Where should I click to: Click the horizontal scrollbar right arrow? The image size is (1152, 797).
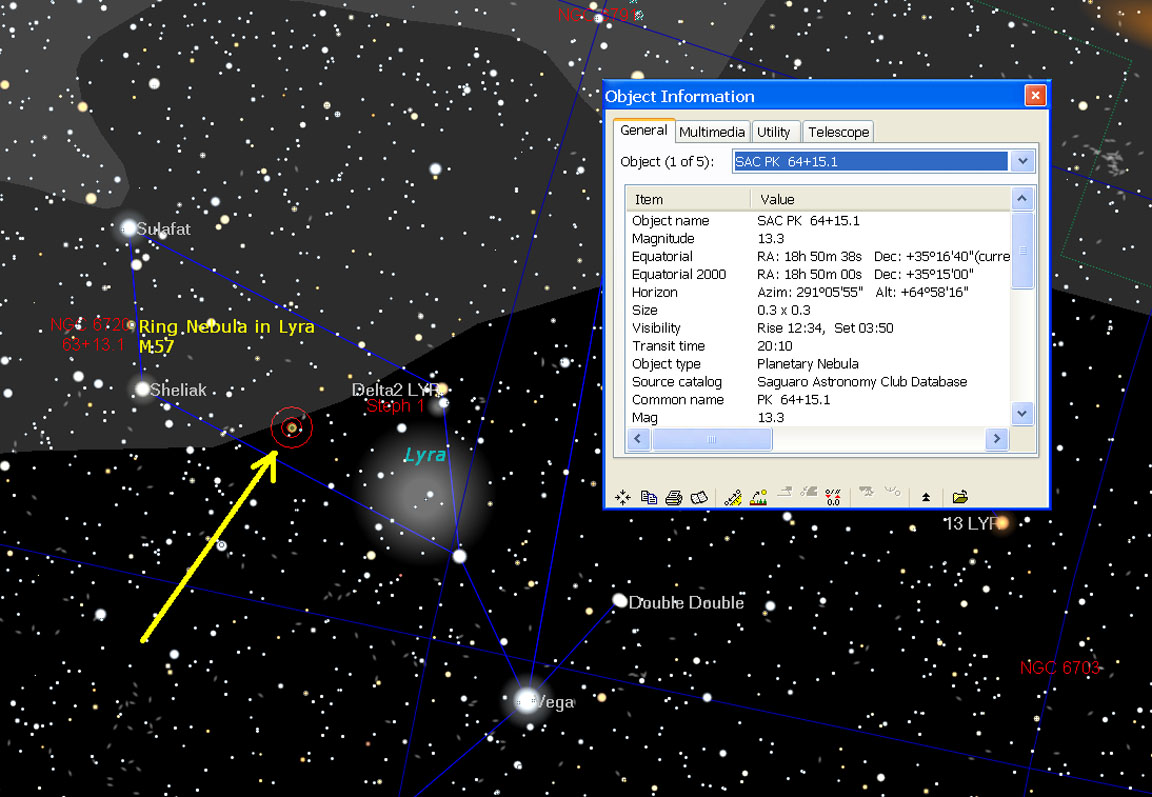[x=995, y=439]
